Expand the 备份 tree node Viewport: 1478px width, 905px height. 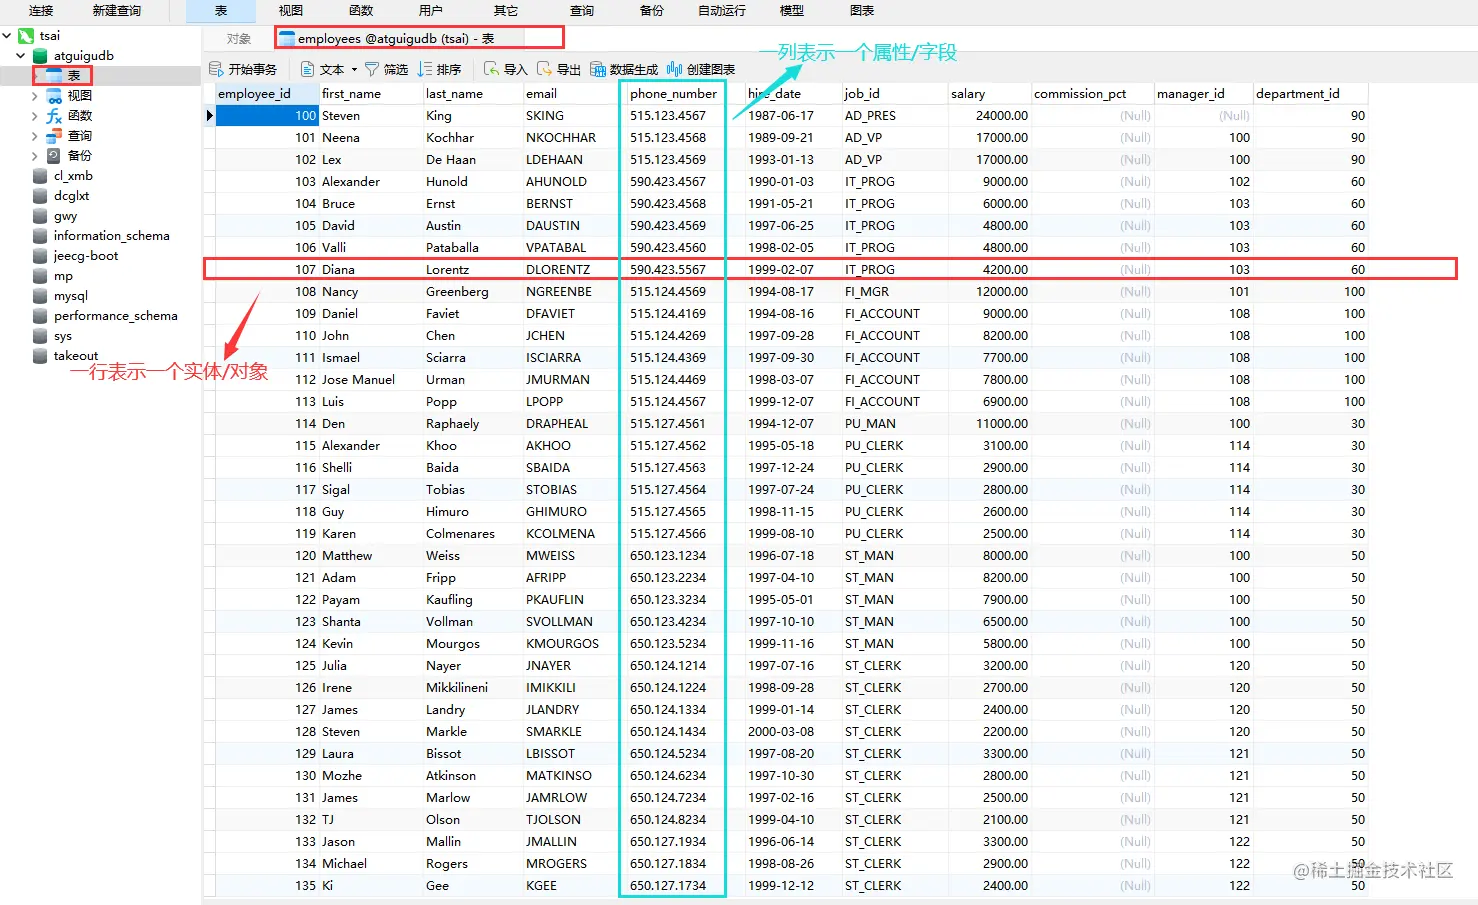[35, 156]
